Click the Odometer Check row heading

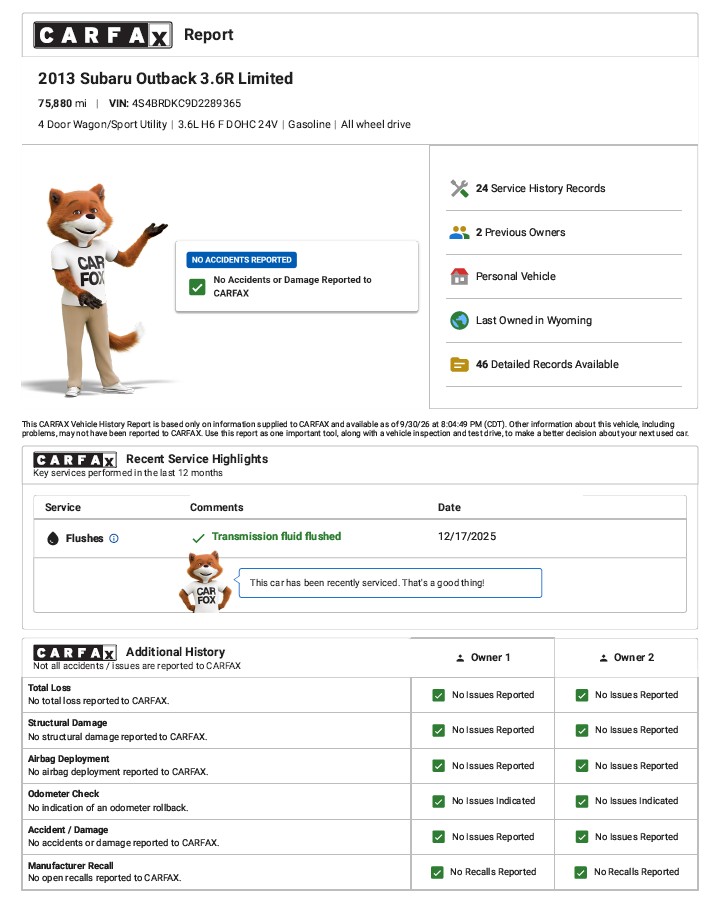[x=63, y=795]
